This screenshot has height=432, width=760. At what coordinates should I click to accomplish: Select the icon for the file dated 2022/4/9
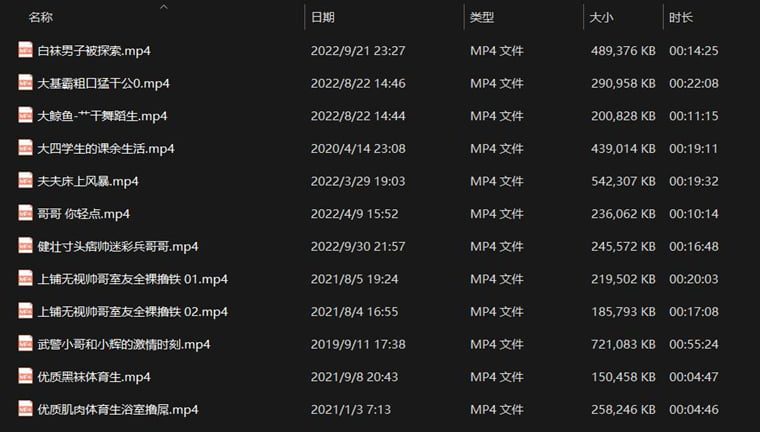25,213
